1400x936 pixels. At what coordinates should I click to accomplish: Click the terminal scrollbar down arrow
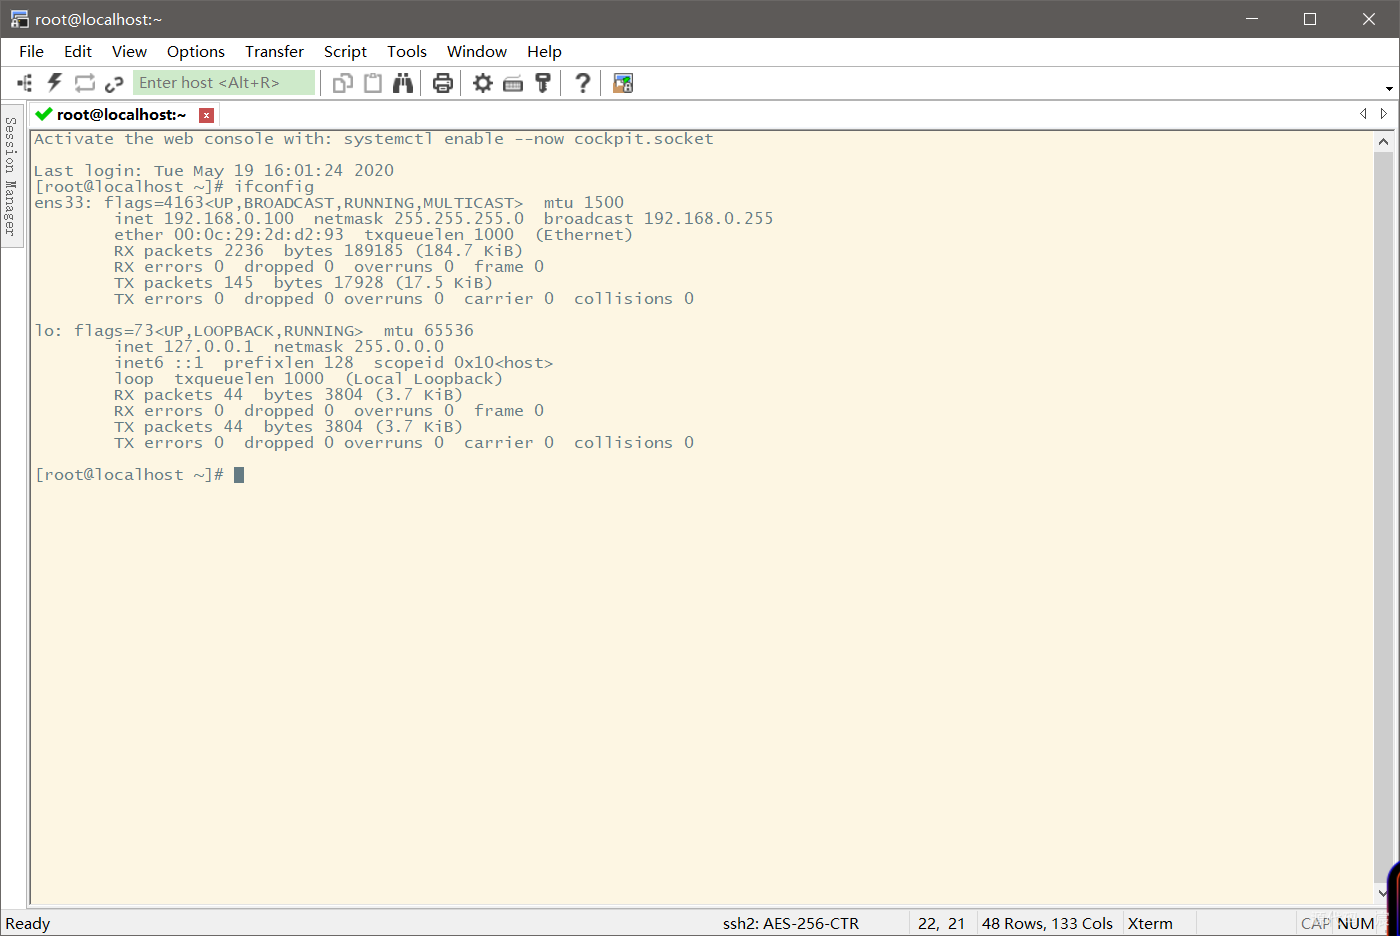click(x=1383, y=893)
